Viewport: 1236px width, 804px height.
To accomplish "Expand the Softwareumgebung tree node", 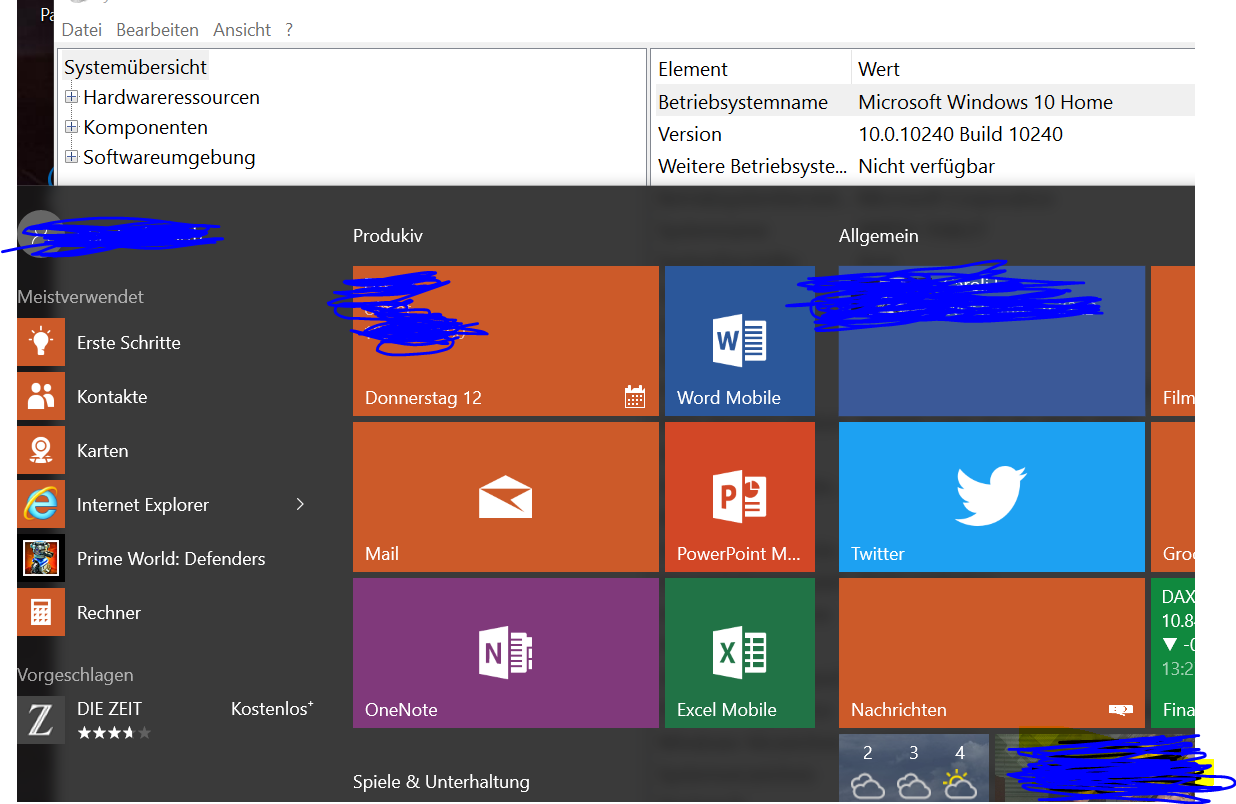I will pos(71,158).
